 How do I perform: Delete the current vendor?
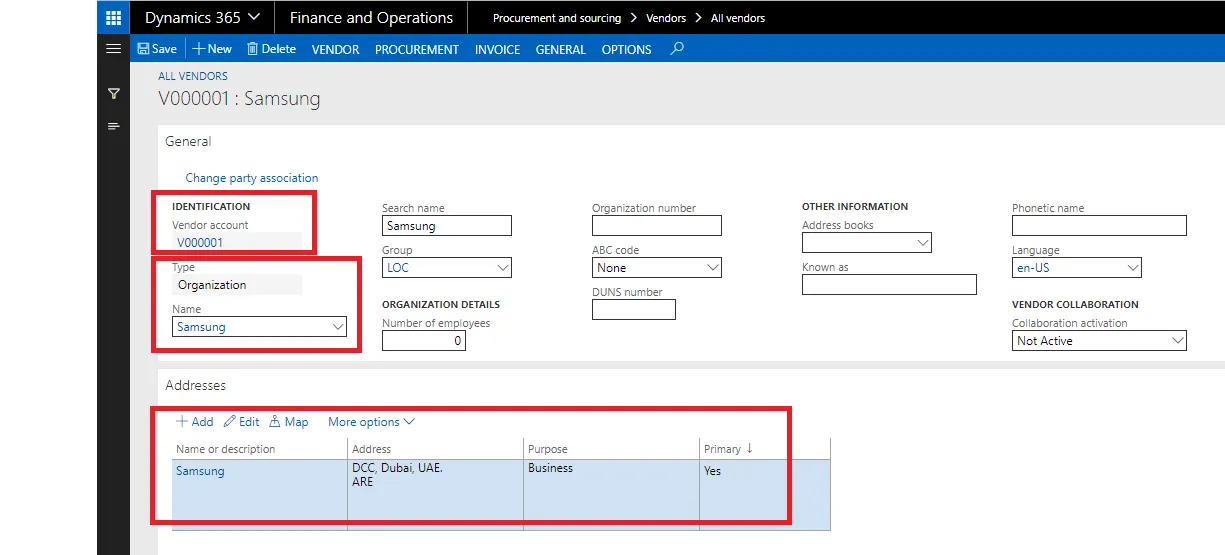pos(271,49)
